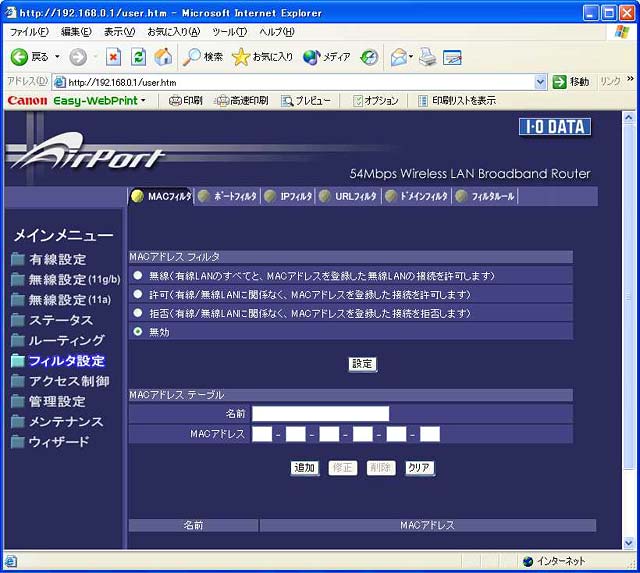The image size is (640, 573).
Task: Click the Print printer icon
Action: (427, 57)
